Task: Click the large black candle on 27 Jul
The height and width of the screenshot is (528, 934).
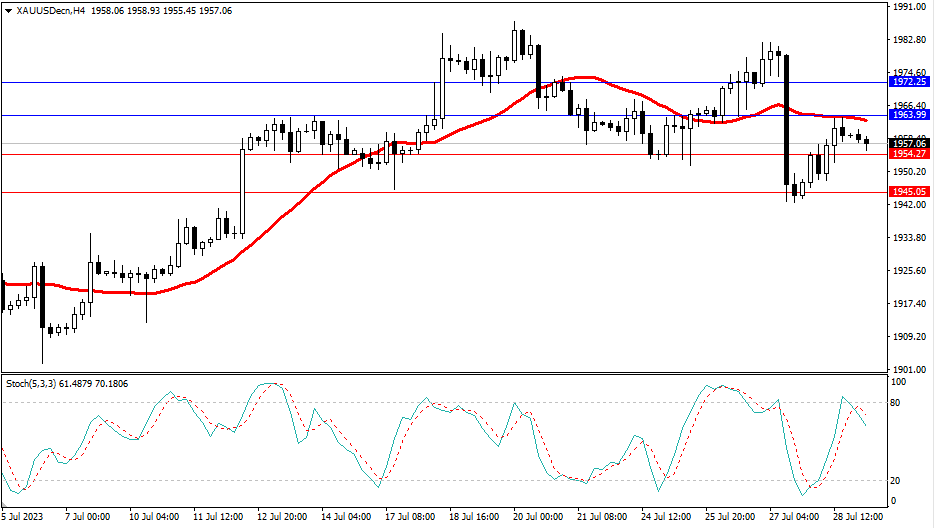Action: [787, 120]
